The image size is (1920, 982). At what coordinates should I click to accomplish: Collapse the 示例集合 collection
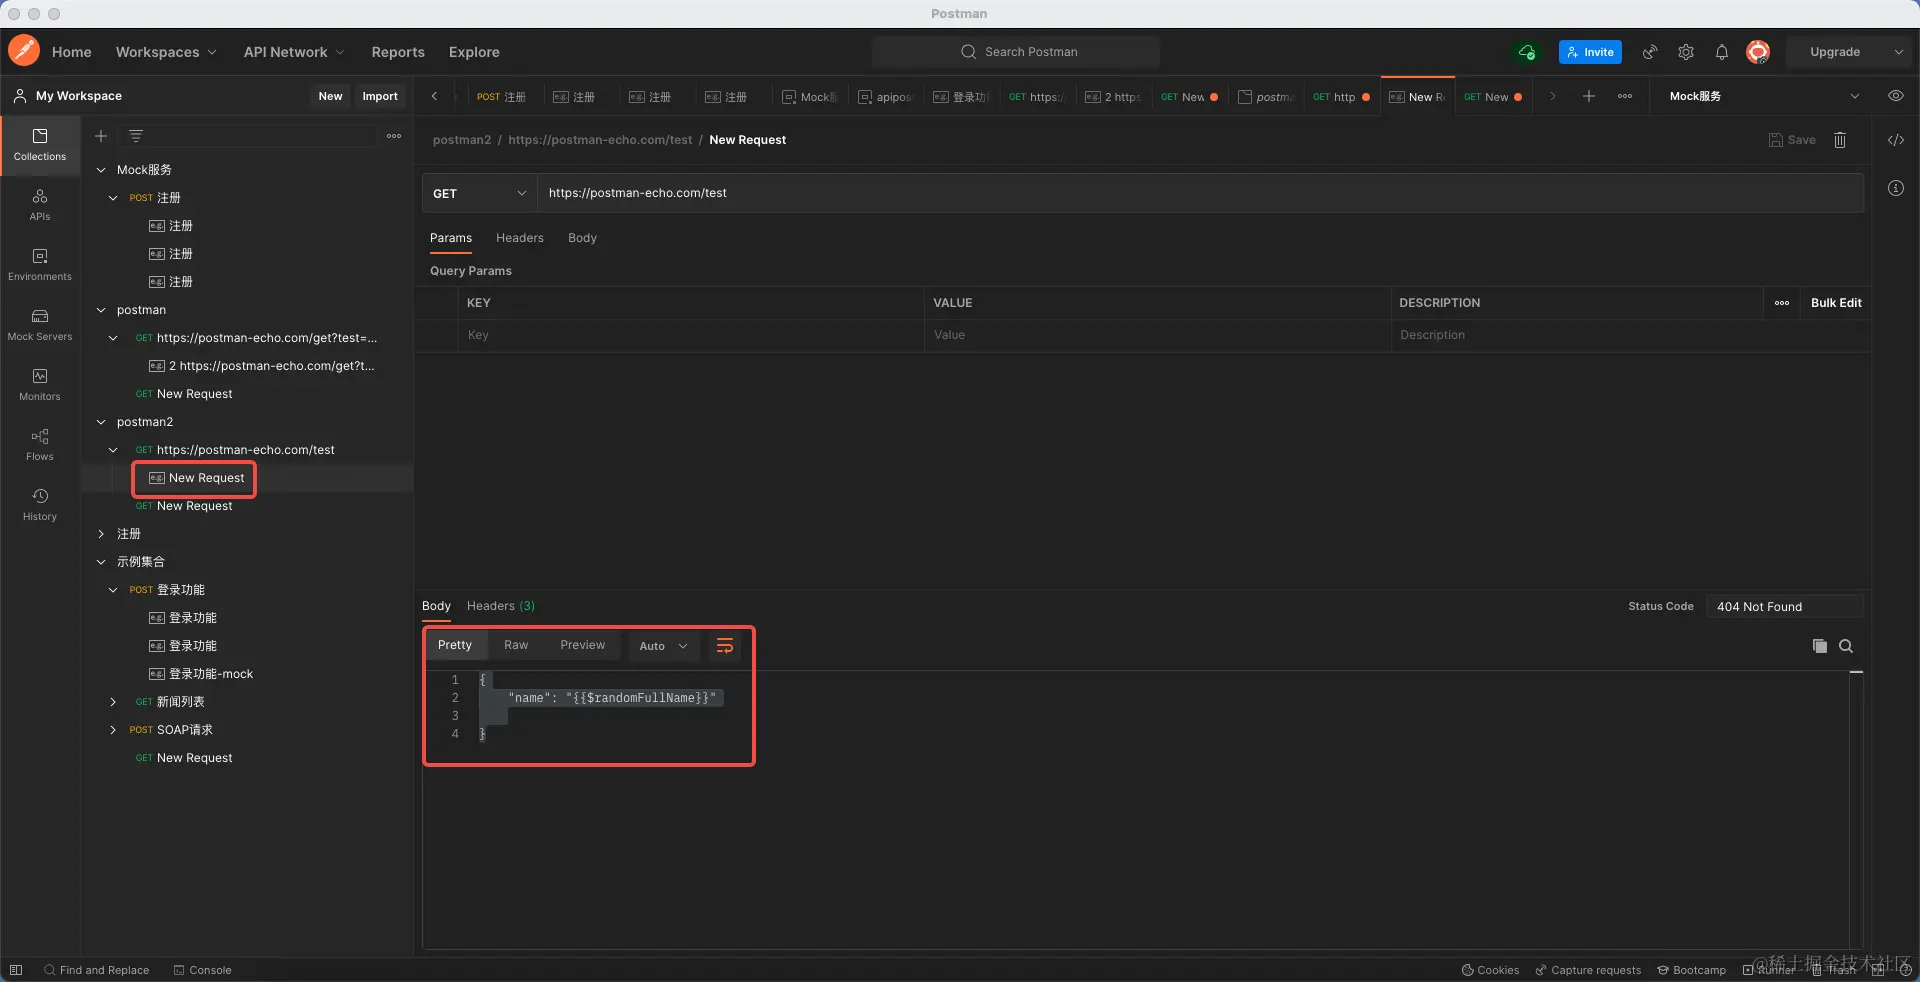pyautogui.click(x=101, y=562)
